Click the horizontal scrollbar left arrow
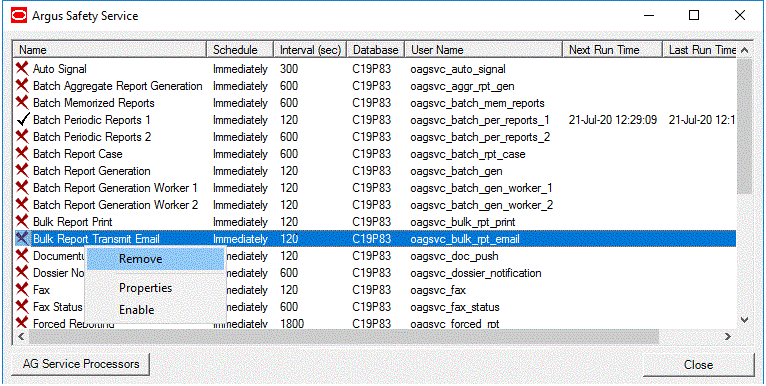Image resolution: width=766 pixels, height=386 pixels. click(21, 336)
